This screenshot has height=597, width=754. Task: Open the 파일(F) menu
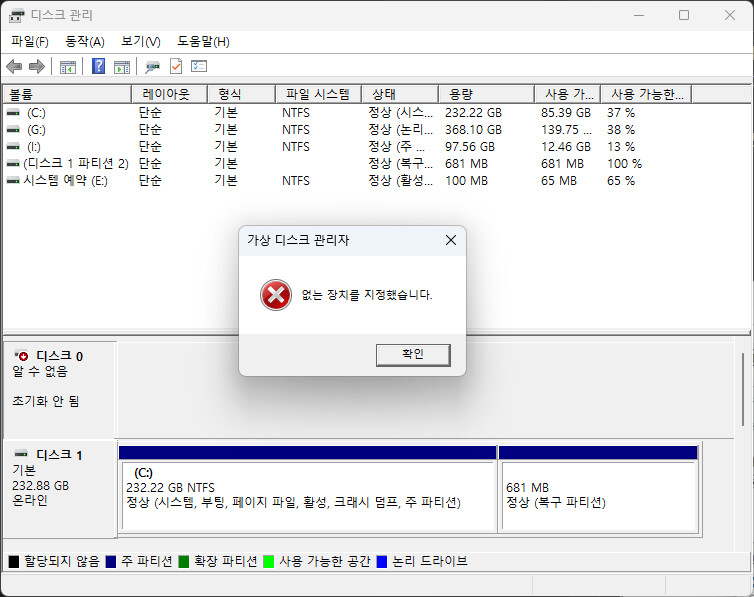tap(30, 42)
